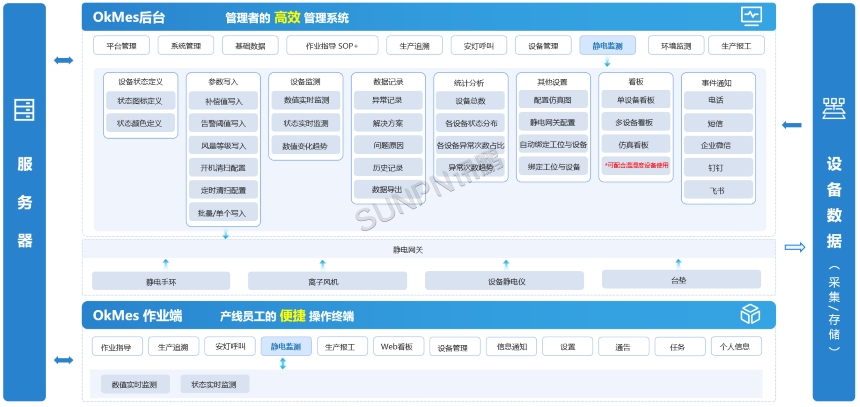Open the 设置 tab in 作业端
860x407 pixels.
point(568,346)
